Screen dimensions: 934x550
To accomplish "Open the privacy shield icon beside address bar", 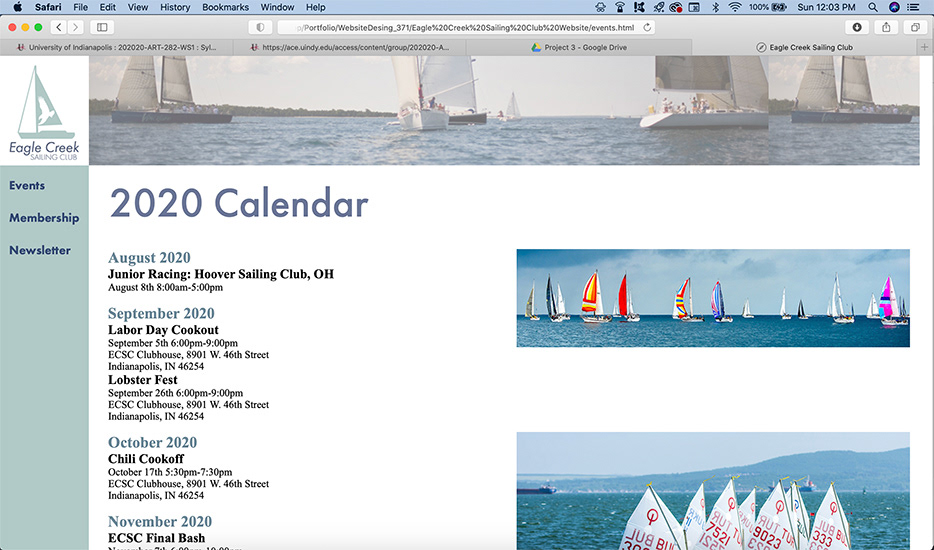I will point(260,27).
